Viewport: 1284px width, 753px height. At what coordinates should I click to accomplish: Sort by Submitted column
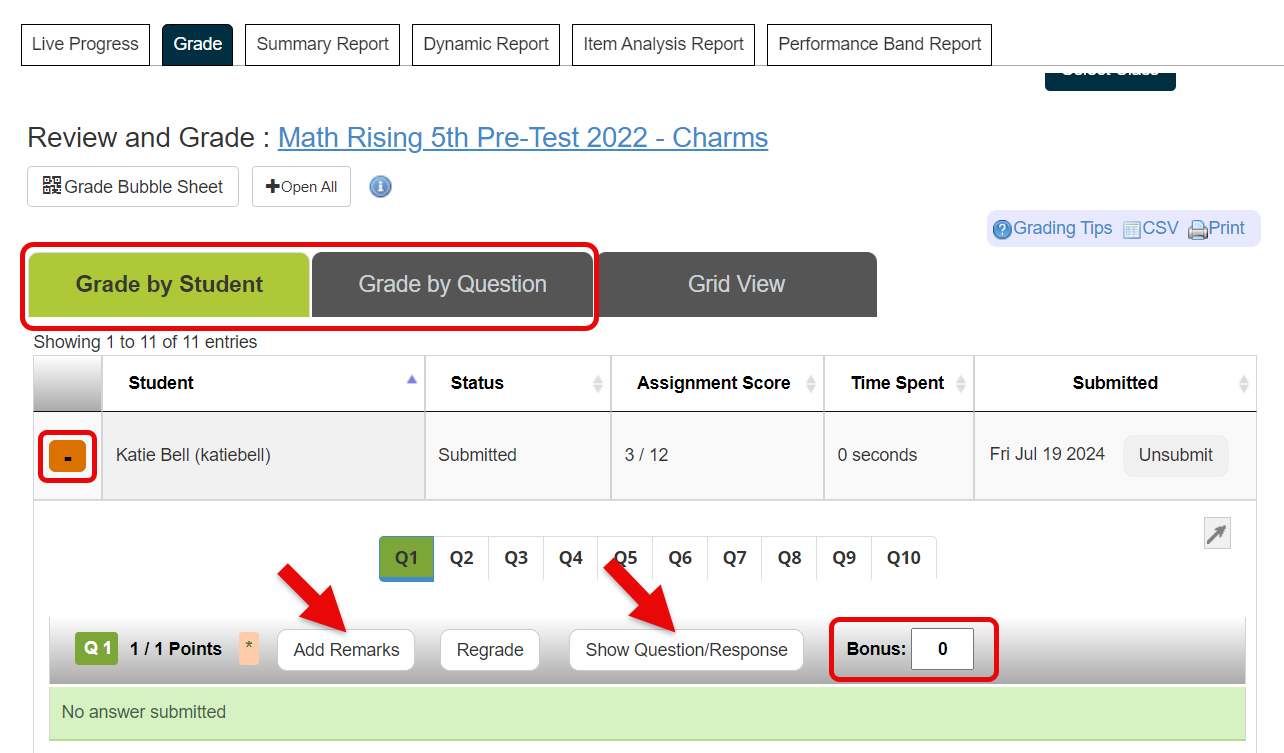[x=1115, y=383]
